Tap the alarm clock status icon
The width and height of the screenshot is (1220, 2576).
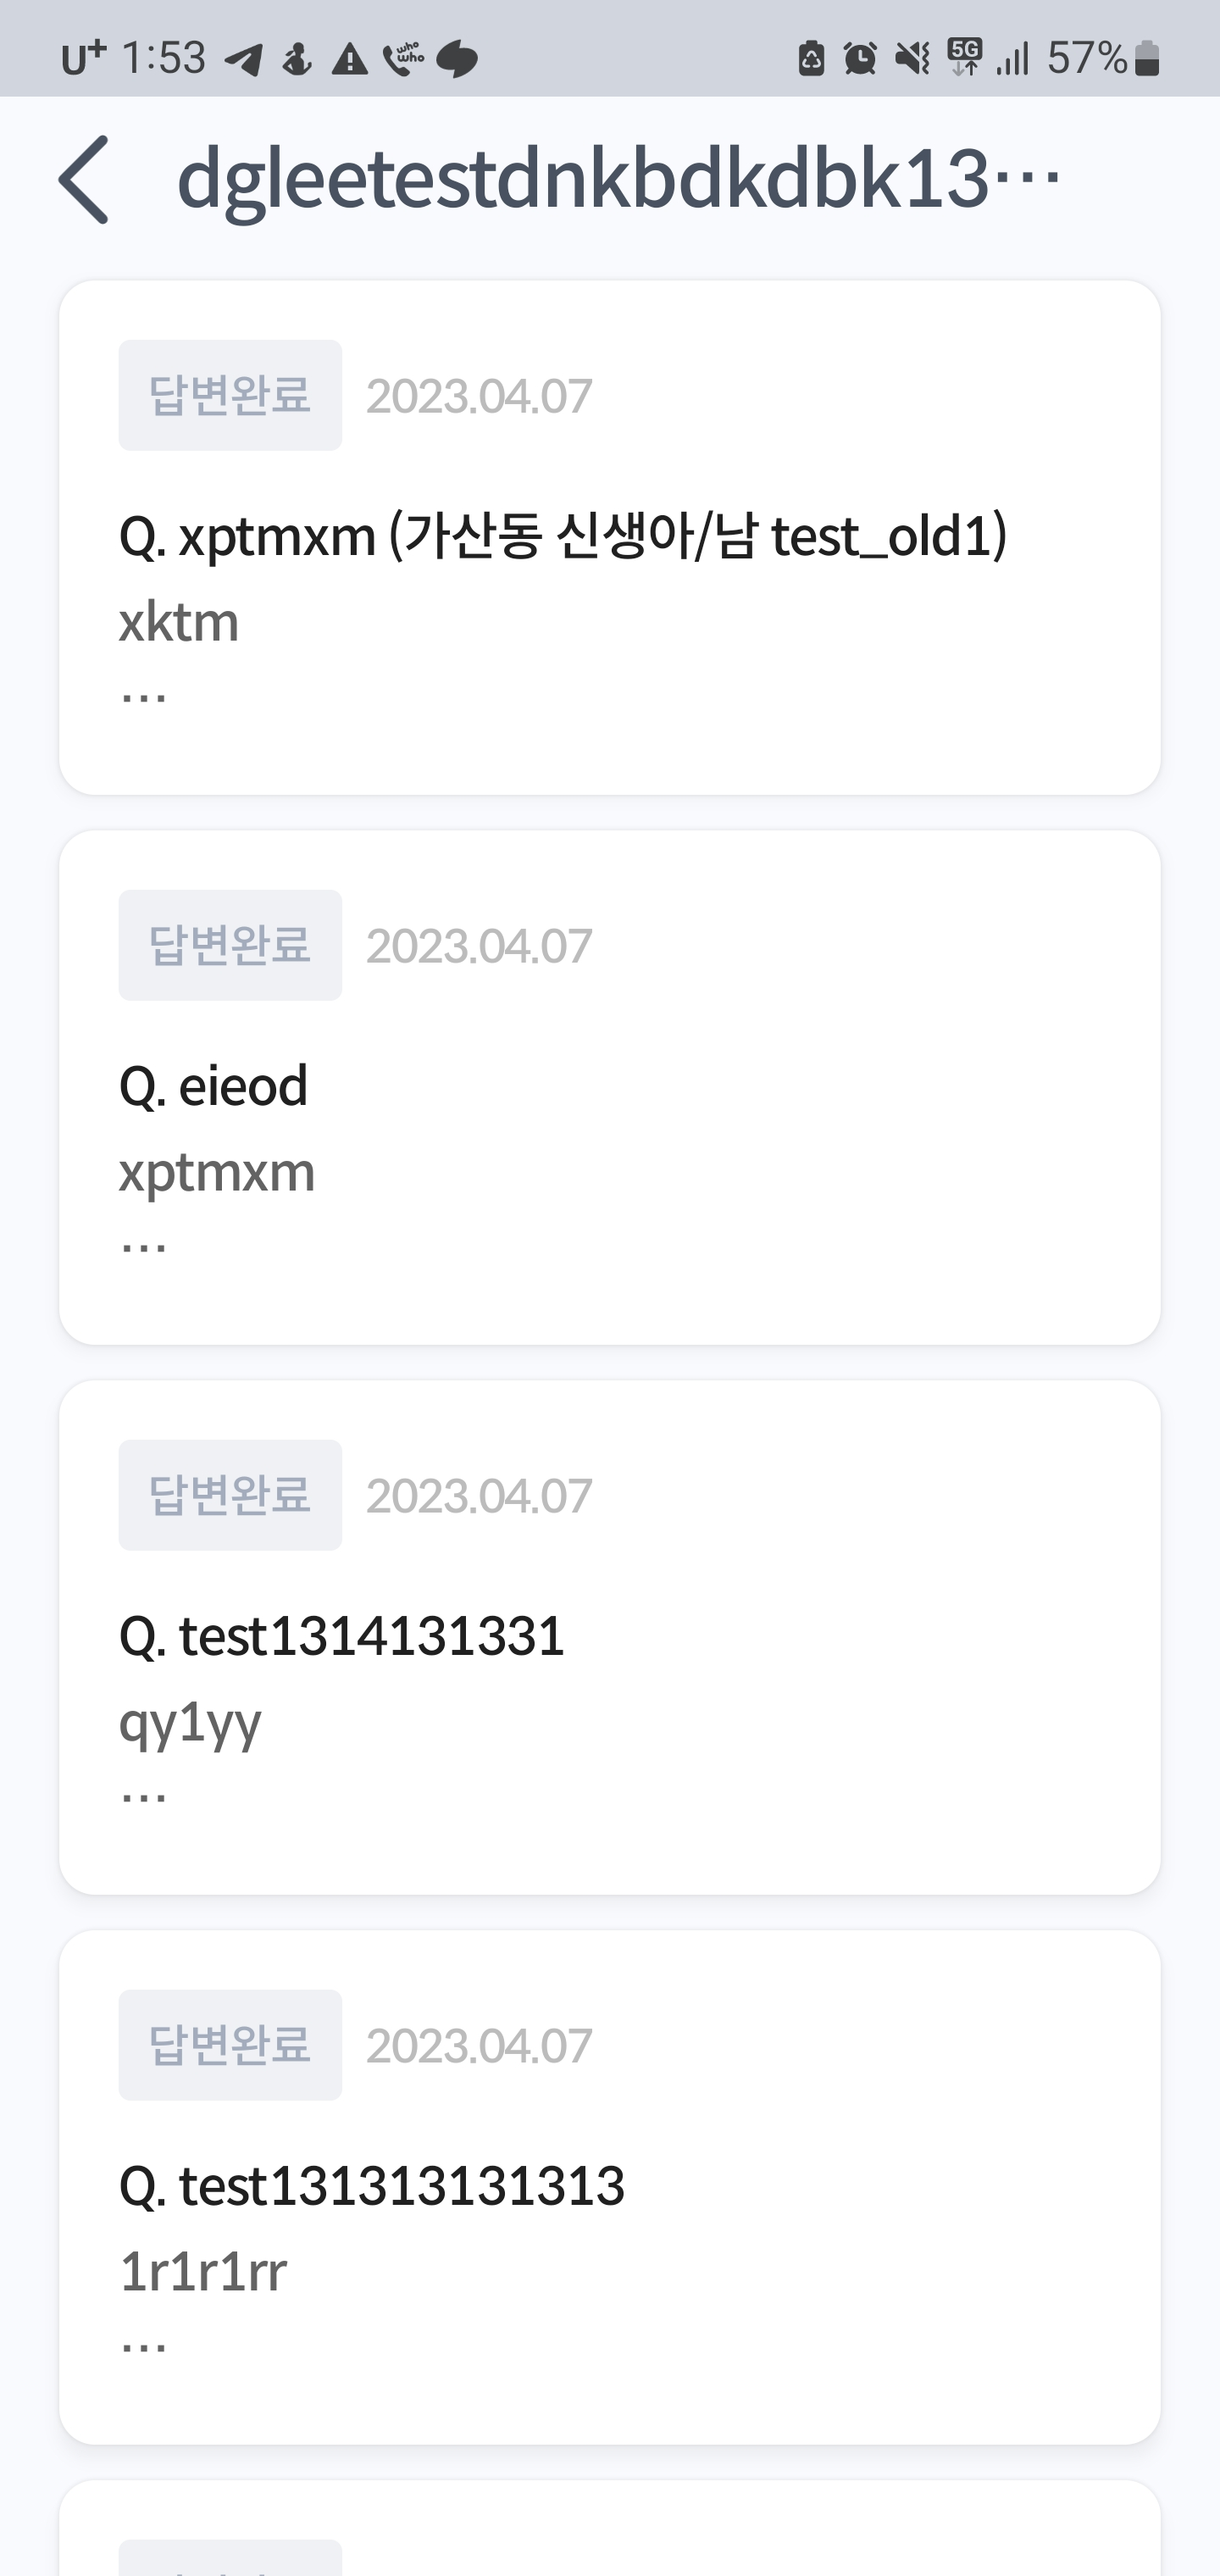(x=859, y=59)
